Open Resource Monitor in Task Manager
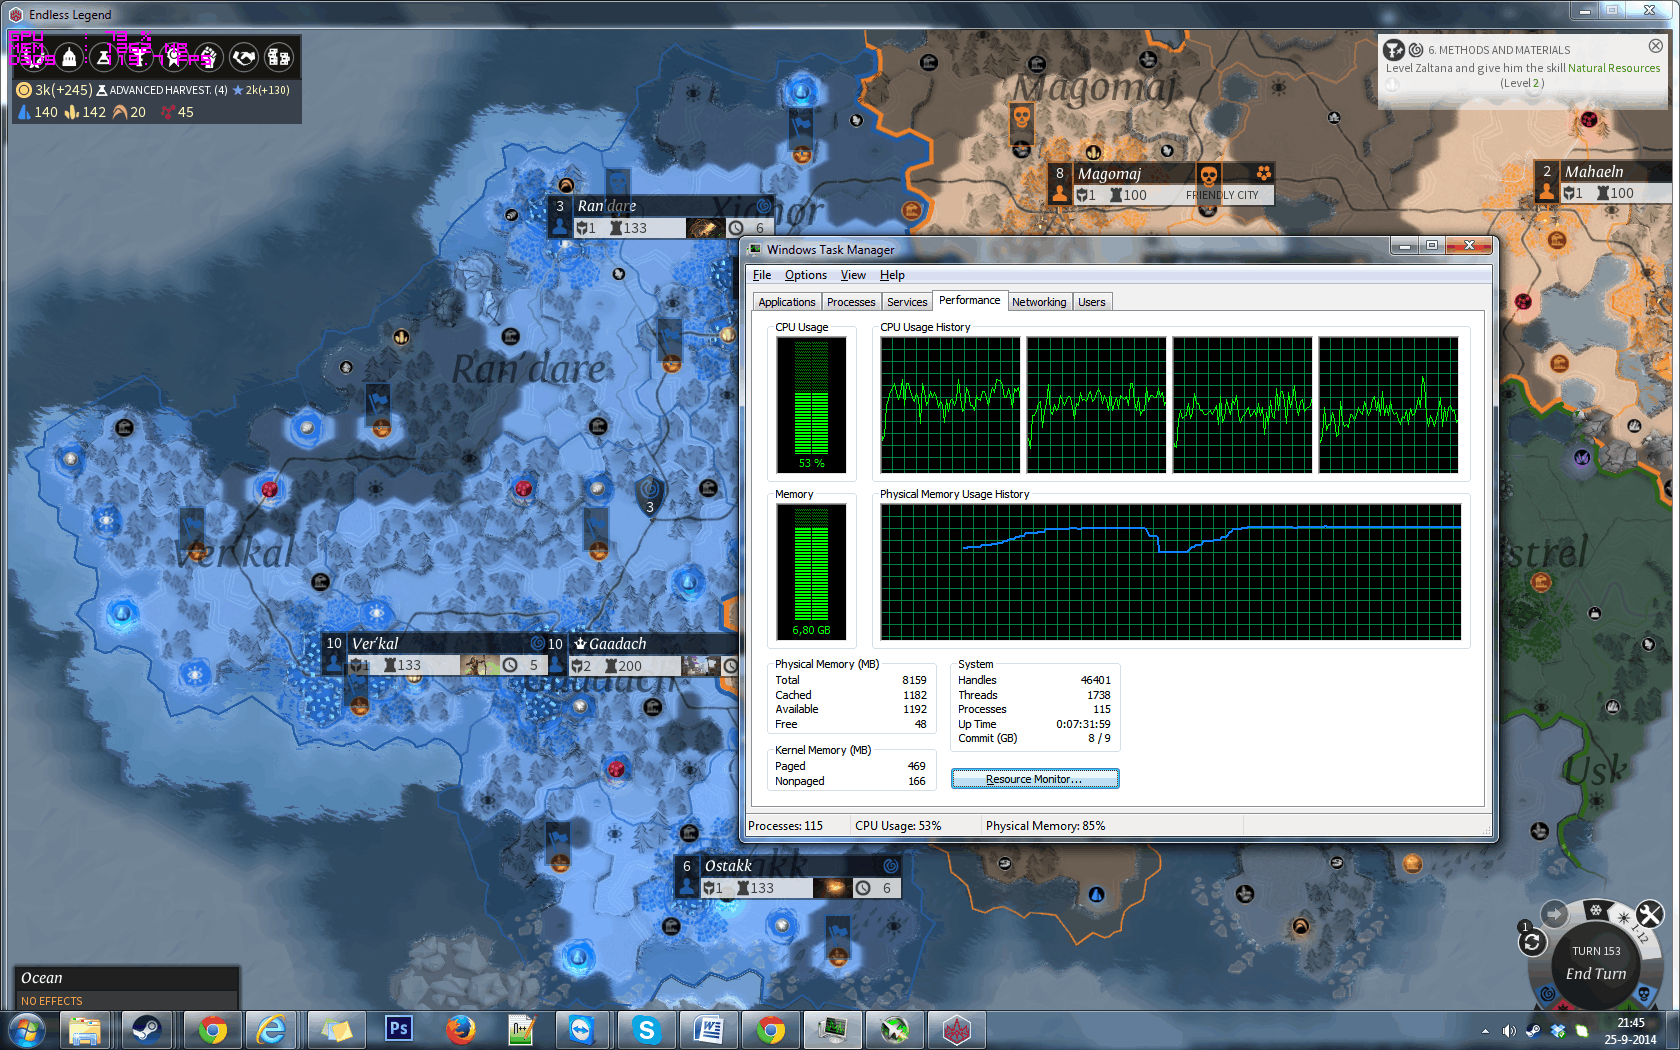 pyautogui.click(x=1035, y=779)
